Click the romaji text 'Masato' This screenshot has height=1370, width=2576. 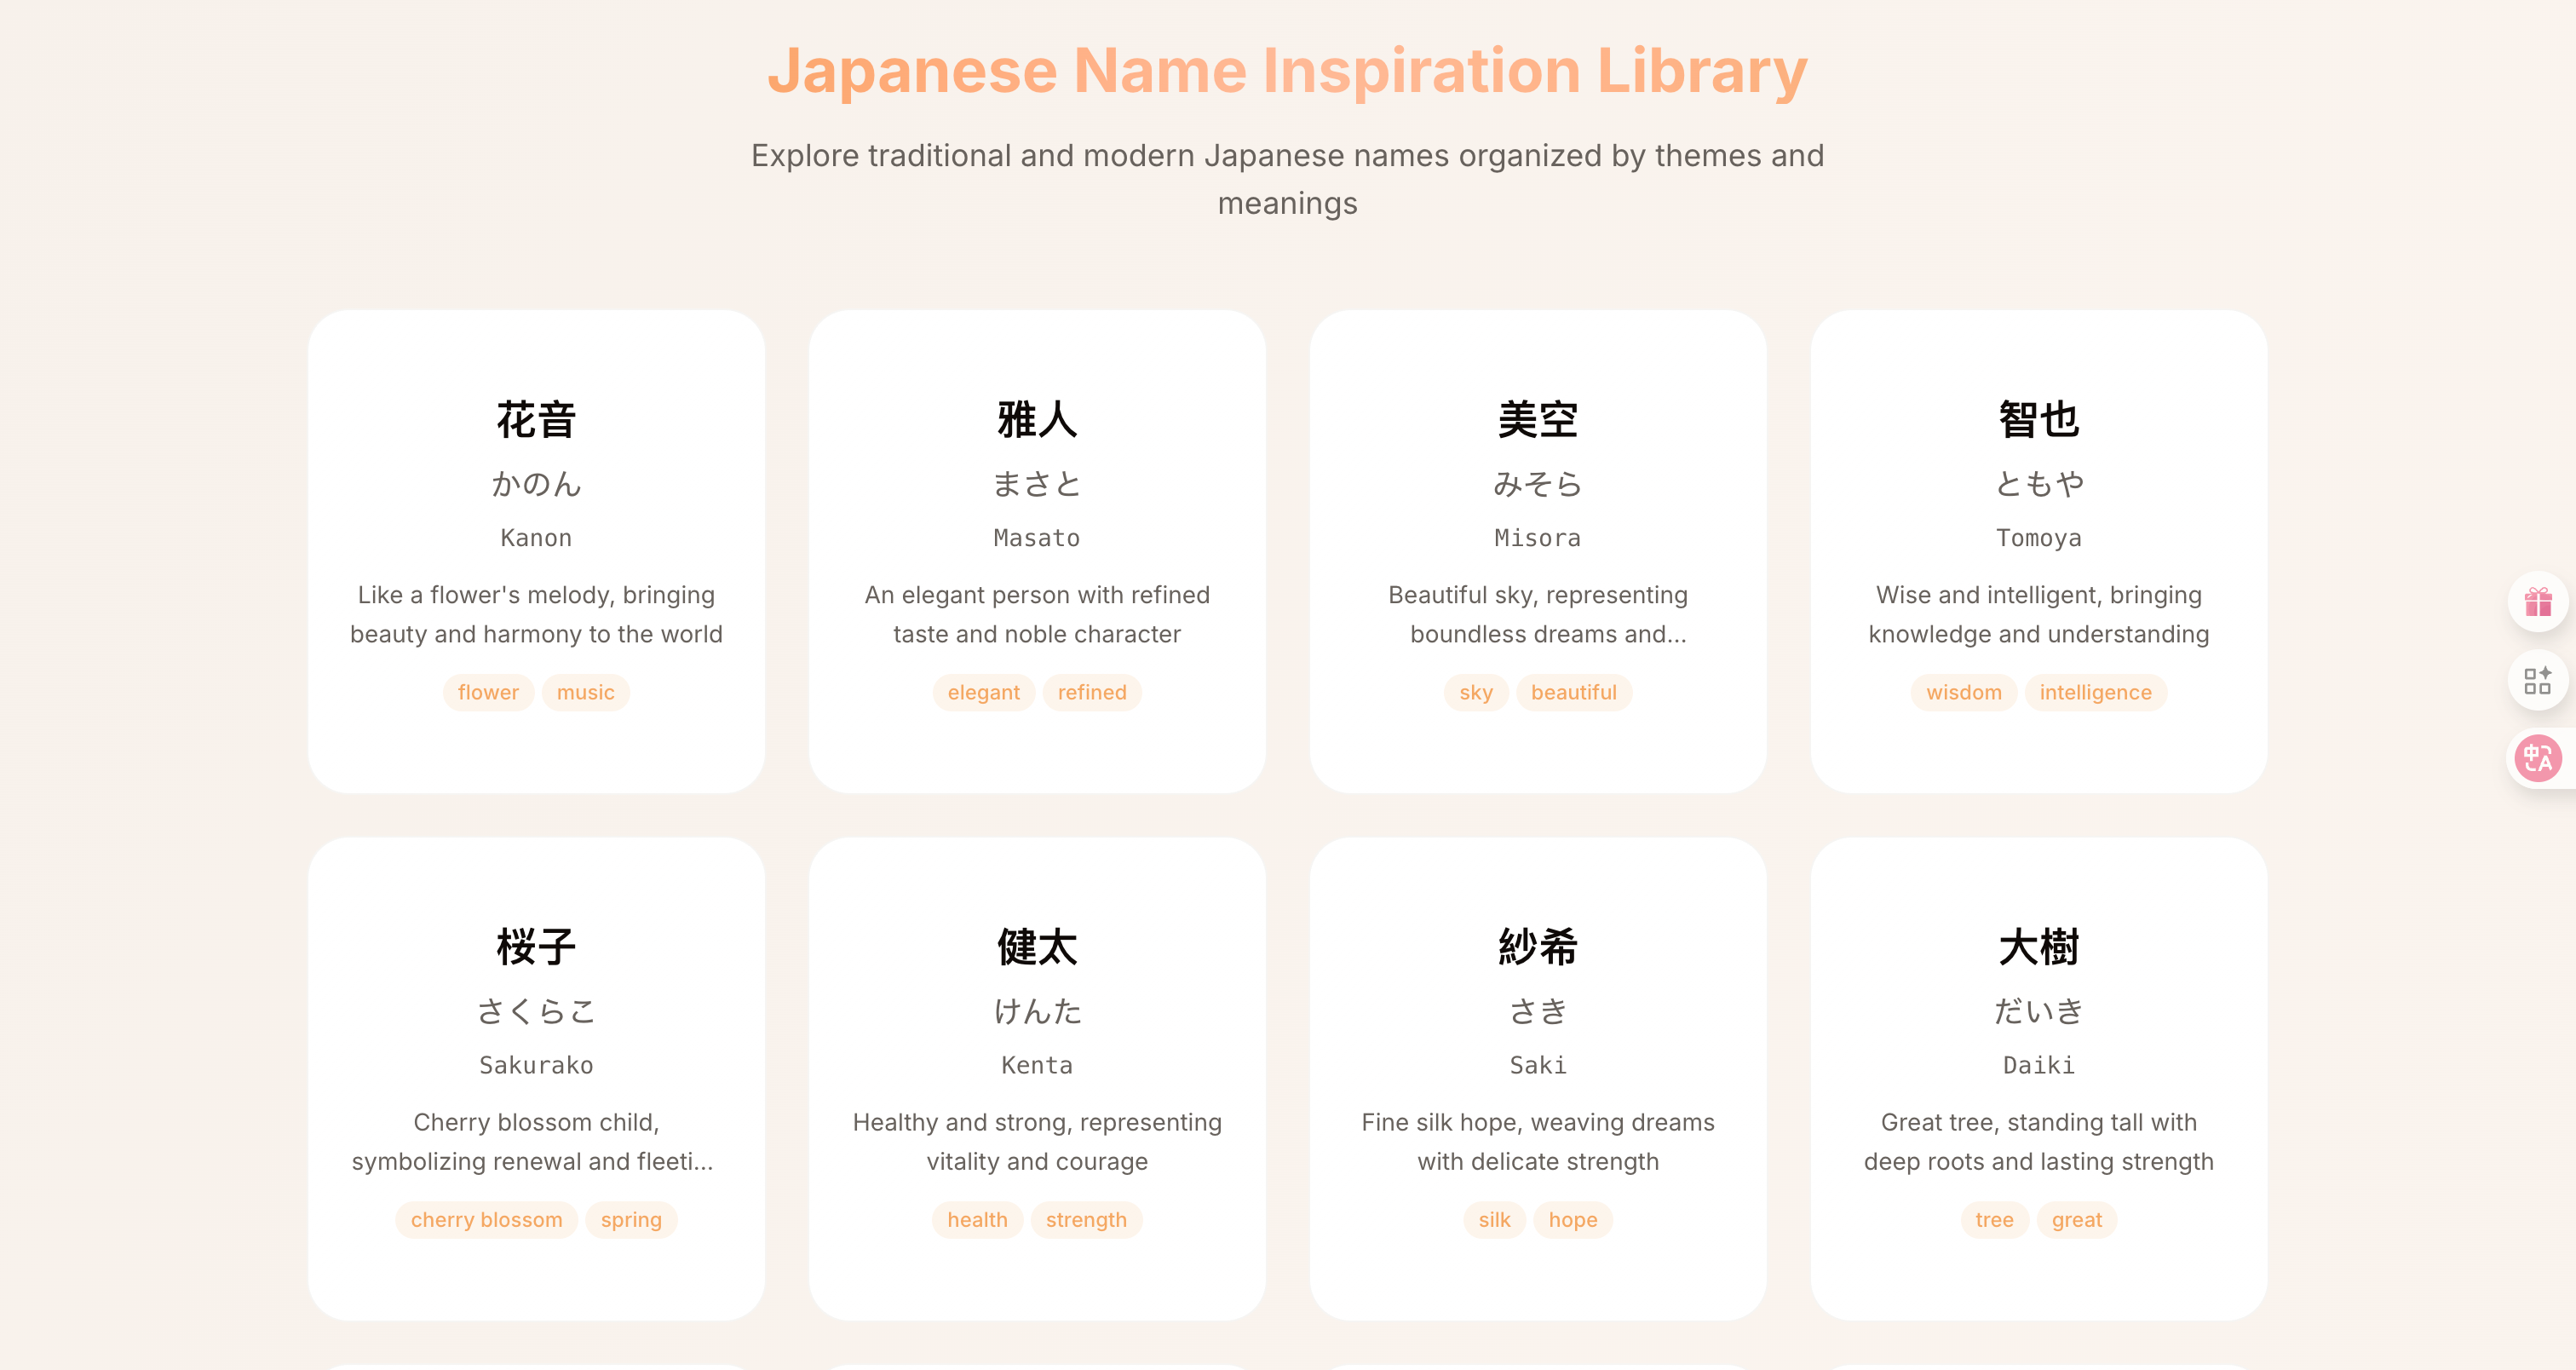[x=1037, y=538]
